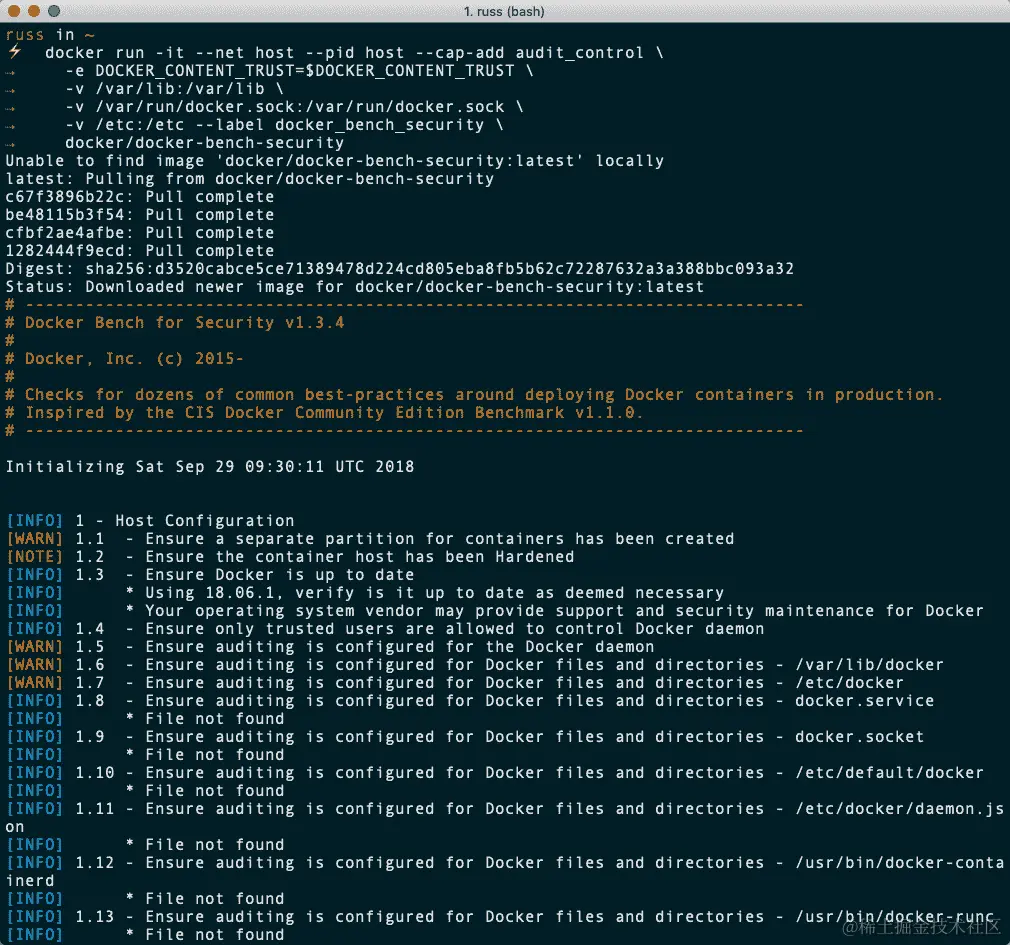The image size is (1010, 945).
Task: Click check 1.9 'docker.socket' auditing line
Action: point(534,738)
